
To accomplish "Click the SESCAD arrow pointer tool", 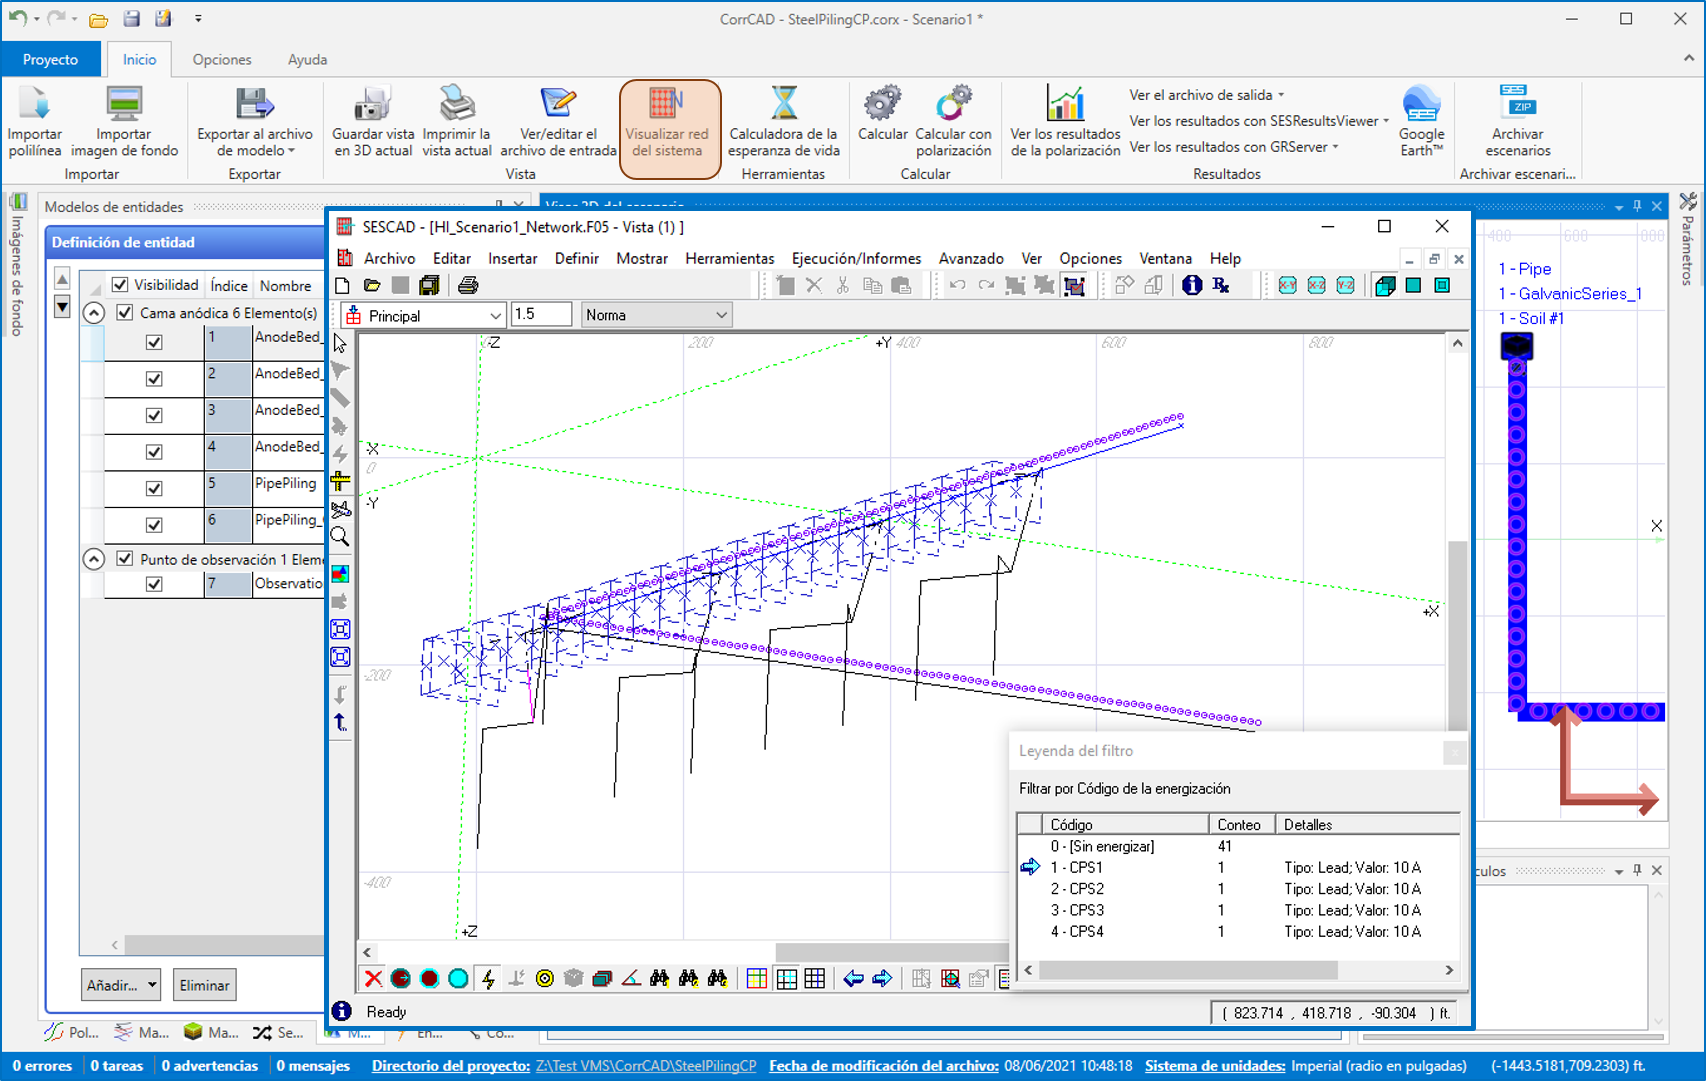I will (x=340, y=344).
